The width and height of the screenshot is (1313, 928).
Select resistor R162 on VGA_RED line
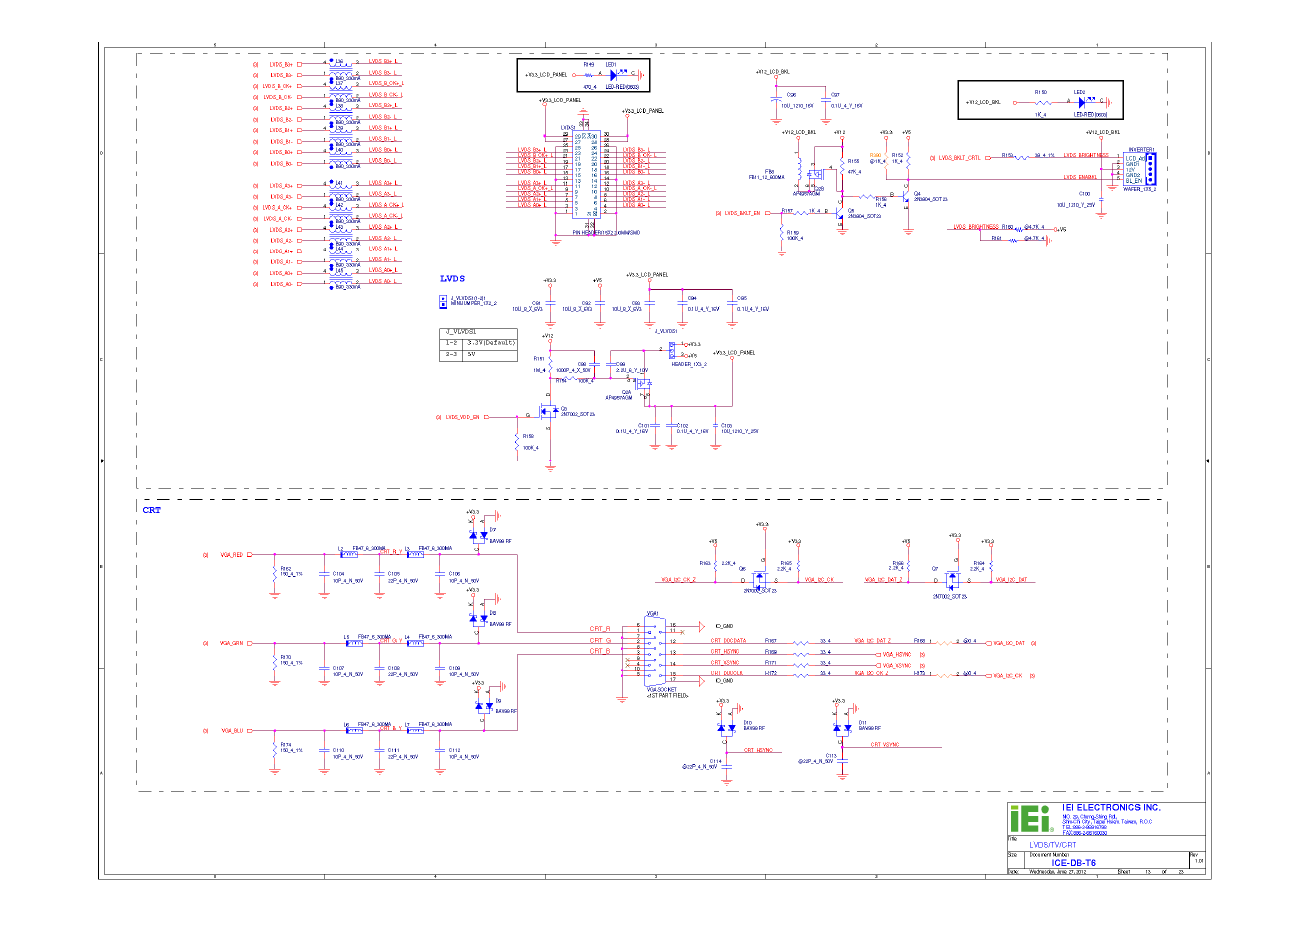click(x=274, y=573)
